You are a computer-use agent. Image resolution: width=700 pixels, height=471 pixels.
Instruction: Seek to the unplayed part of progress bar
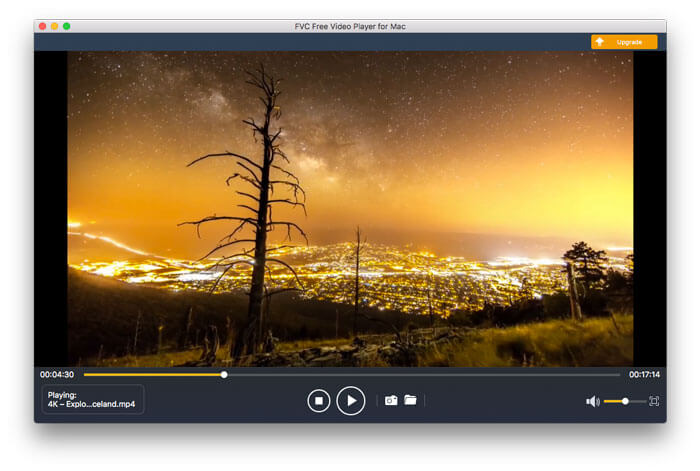[x=420, y=375]
